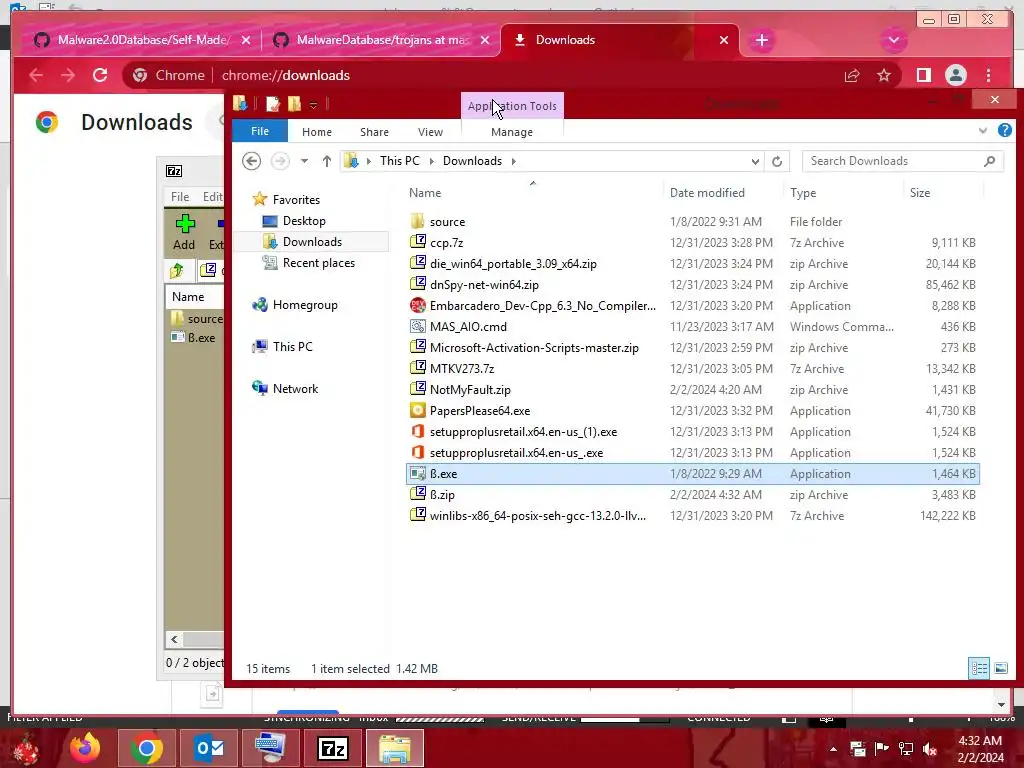This screenshot has height=768, width=1024.
Task: Select MAS_AIO.cmd script icon
Action: click(x=417, y=326)
